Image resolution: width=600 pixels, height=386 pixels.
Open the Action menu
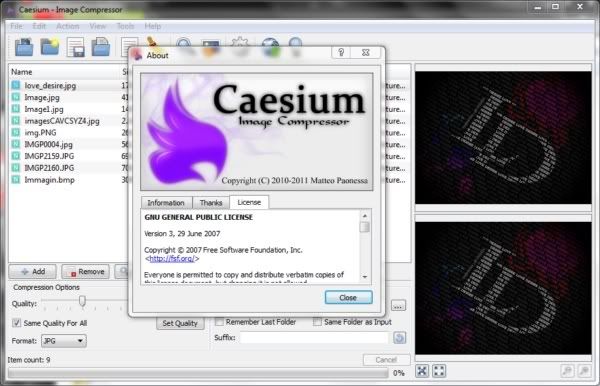(68, 26)
